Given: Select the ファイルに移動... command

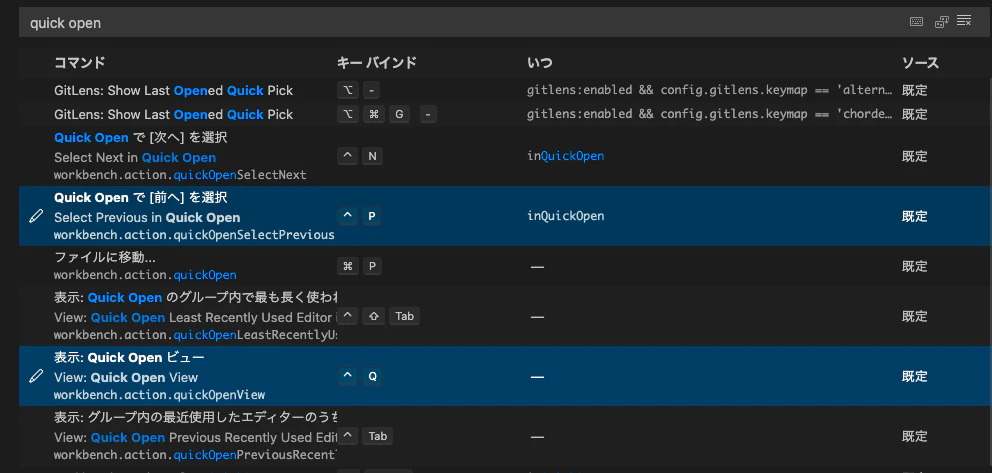Looking at the screenshot, I should coord(105,257).
